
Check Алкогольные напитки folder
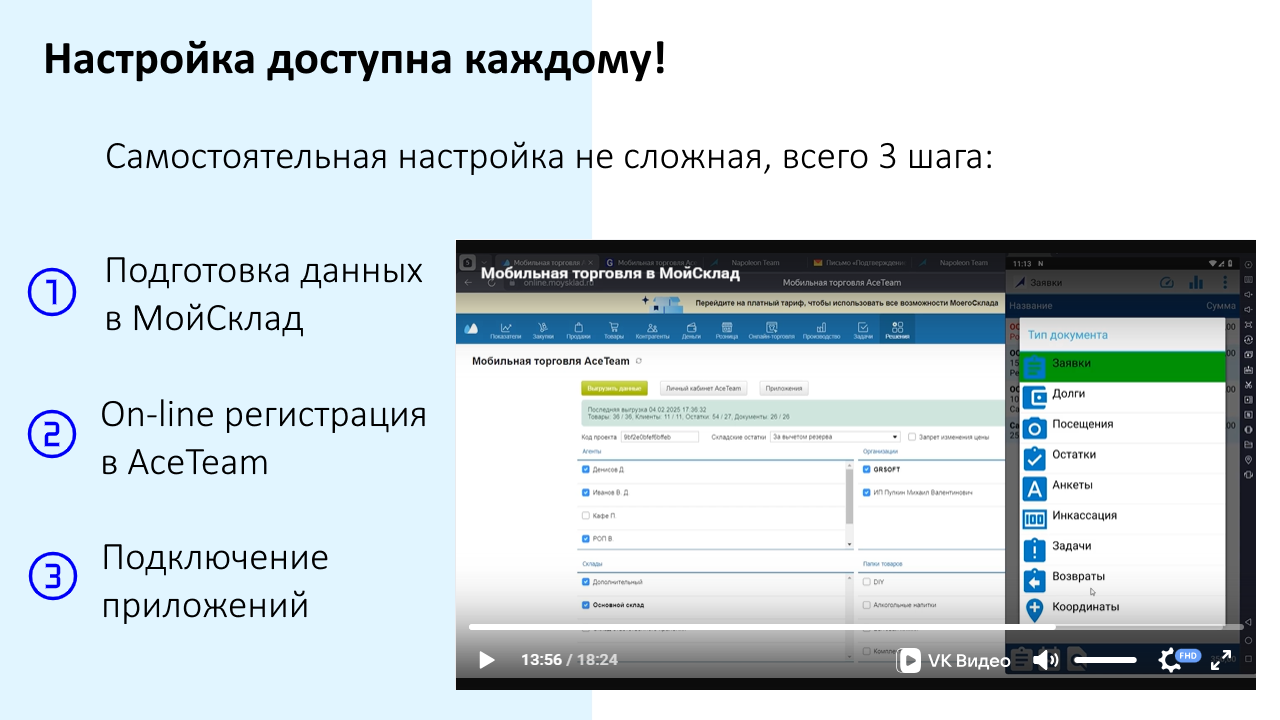[x=866, y=604]
